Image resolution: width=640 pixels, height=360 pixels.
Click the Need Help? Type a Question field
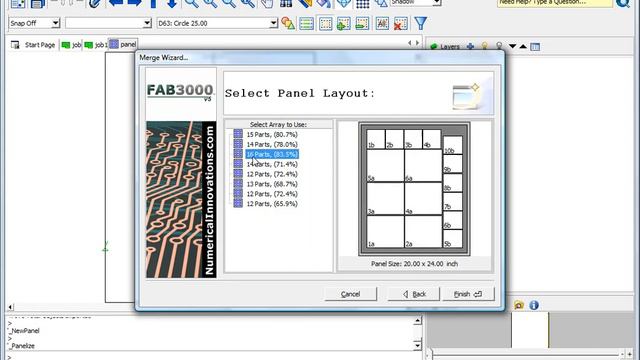pyautogui.click(x=555, y=2)
